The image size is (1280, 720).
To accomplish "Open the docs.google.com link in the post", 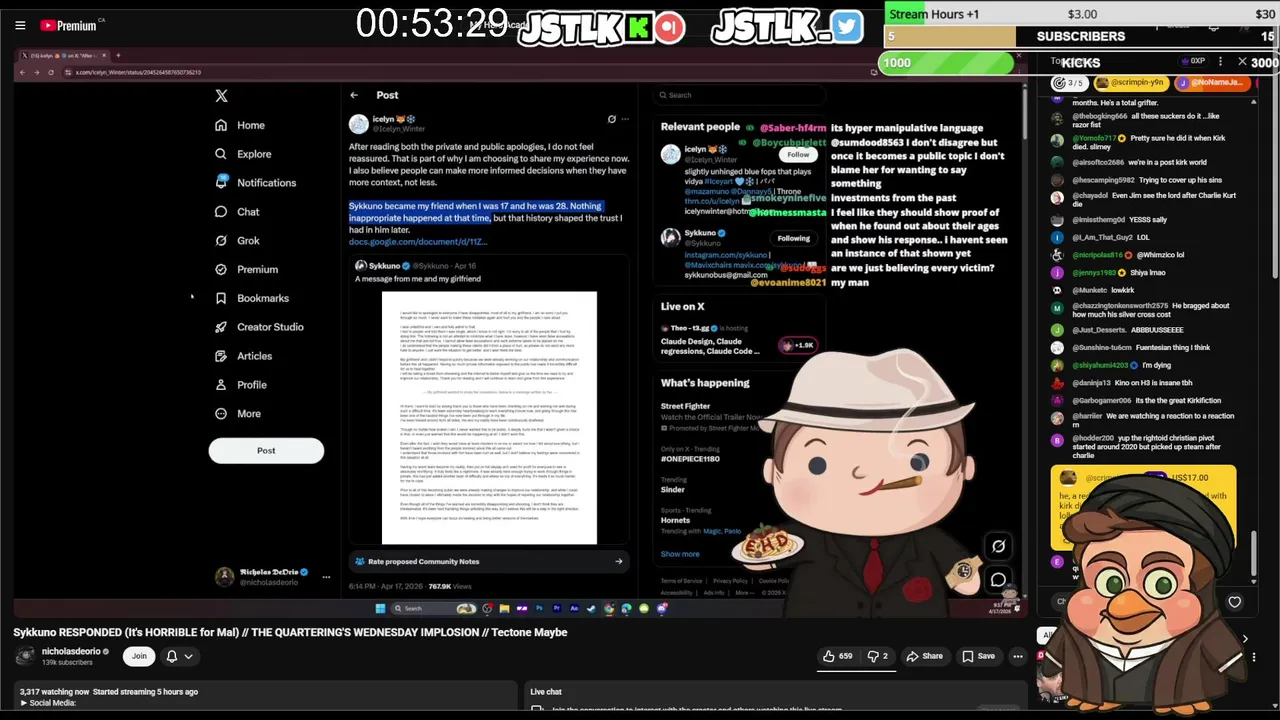I will coord(418,242).
